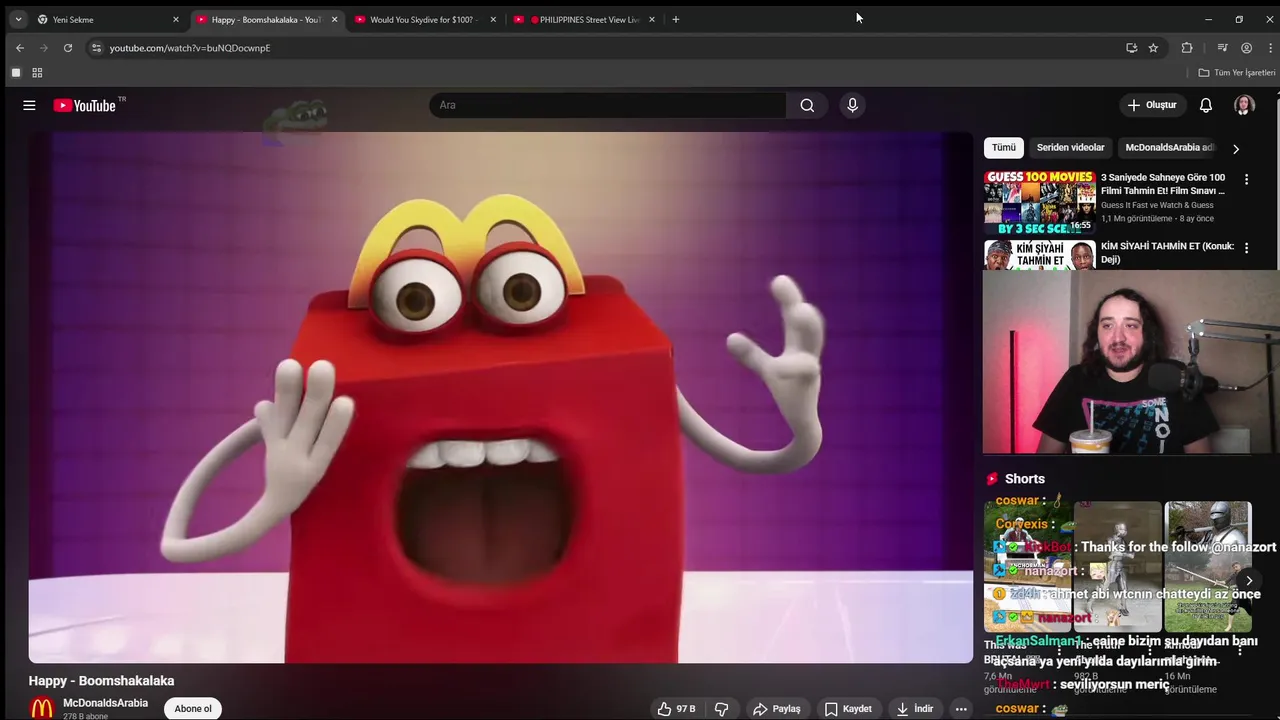The width and height of the screenshot is (1280, 720).
Task: Close the Yeni Sekme tab
Action: [176, 20]
